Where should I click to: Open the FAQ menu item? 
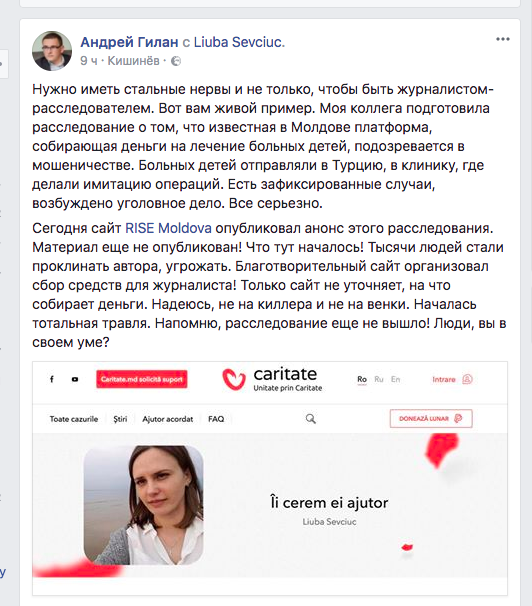(216, 419)
